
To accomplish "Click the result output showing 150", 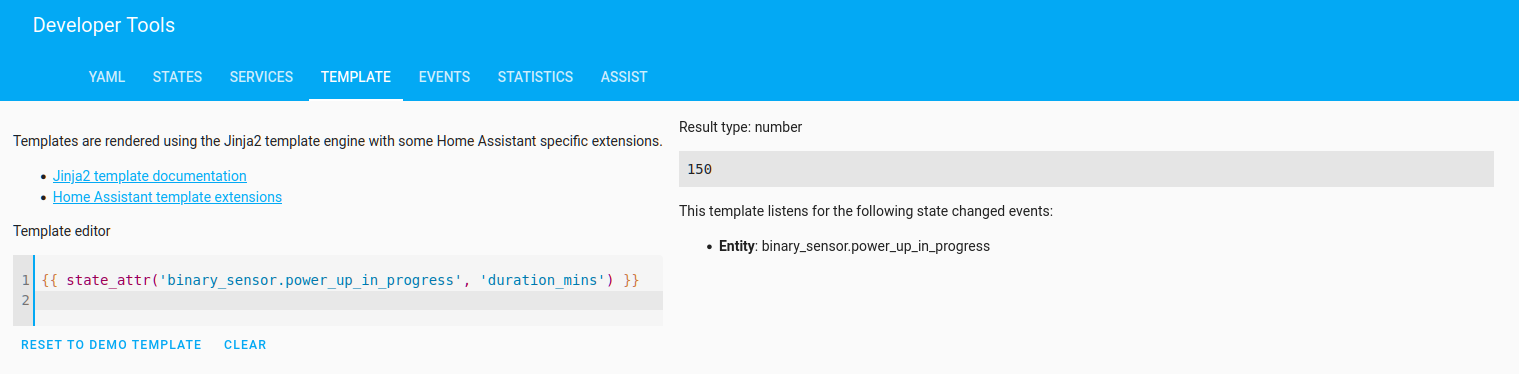I will point(1086,169).
